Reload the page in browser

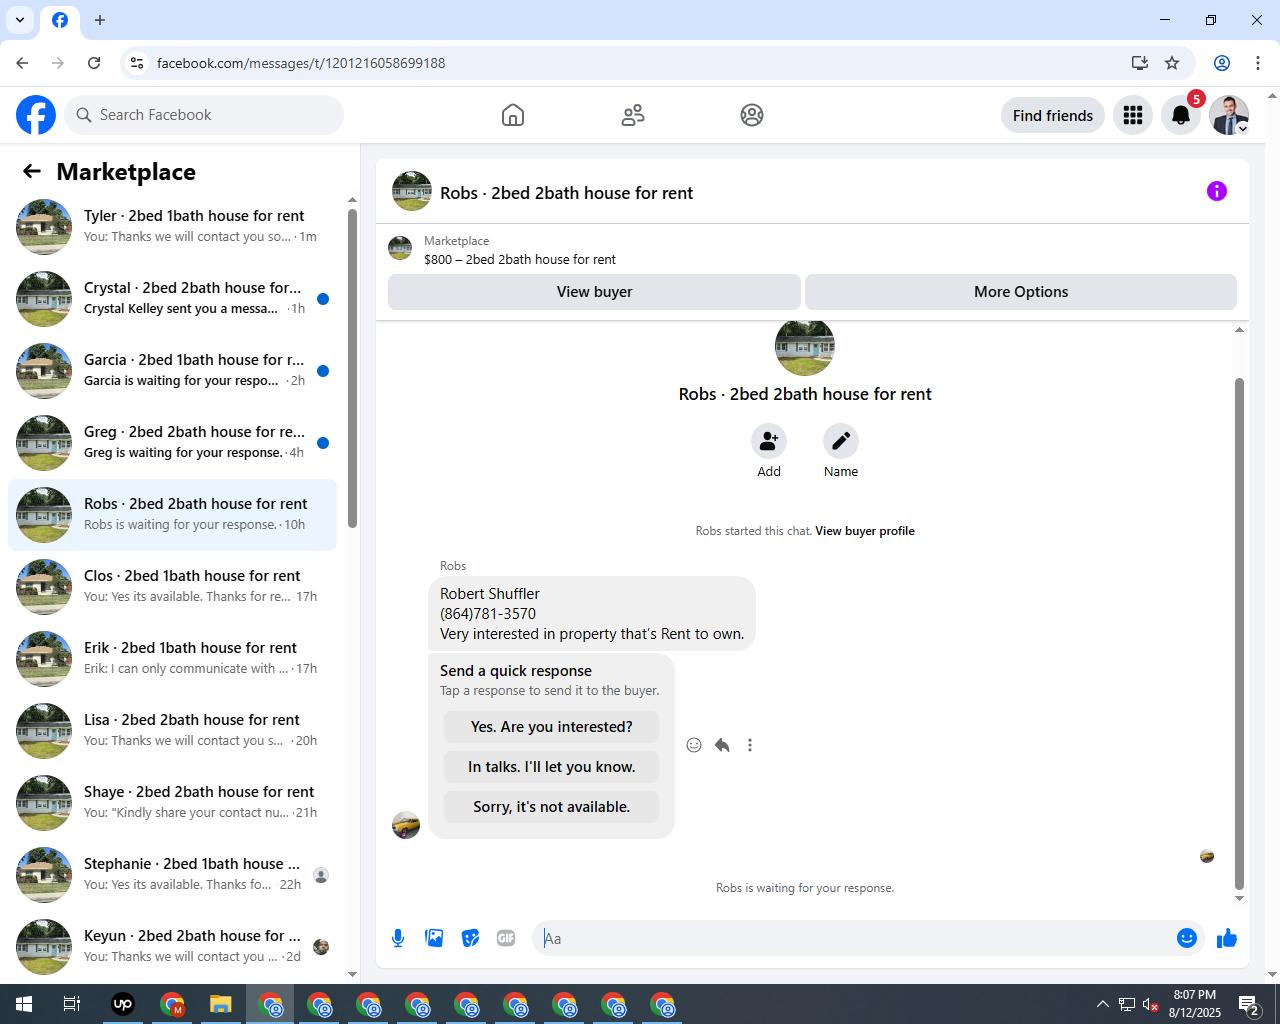pyautogui.click(x=94, y=63)
